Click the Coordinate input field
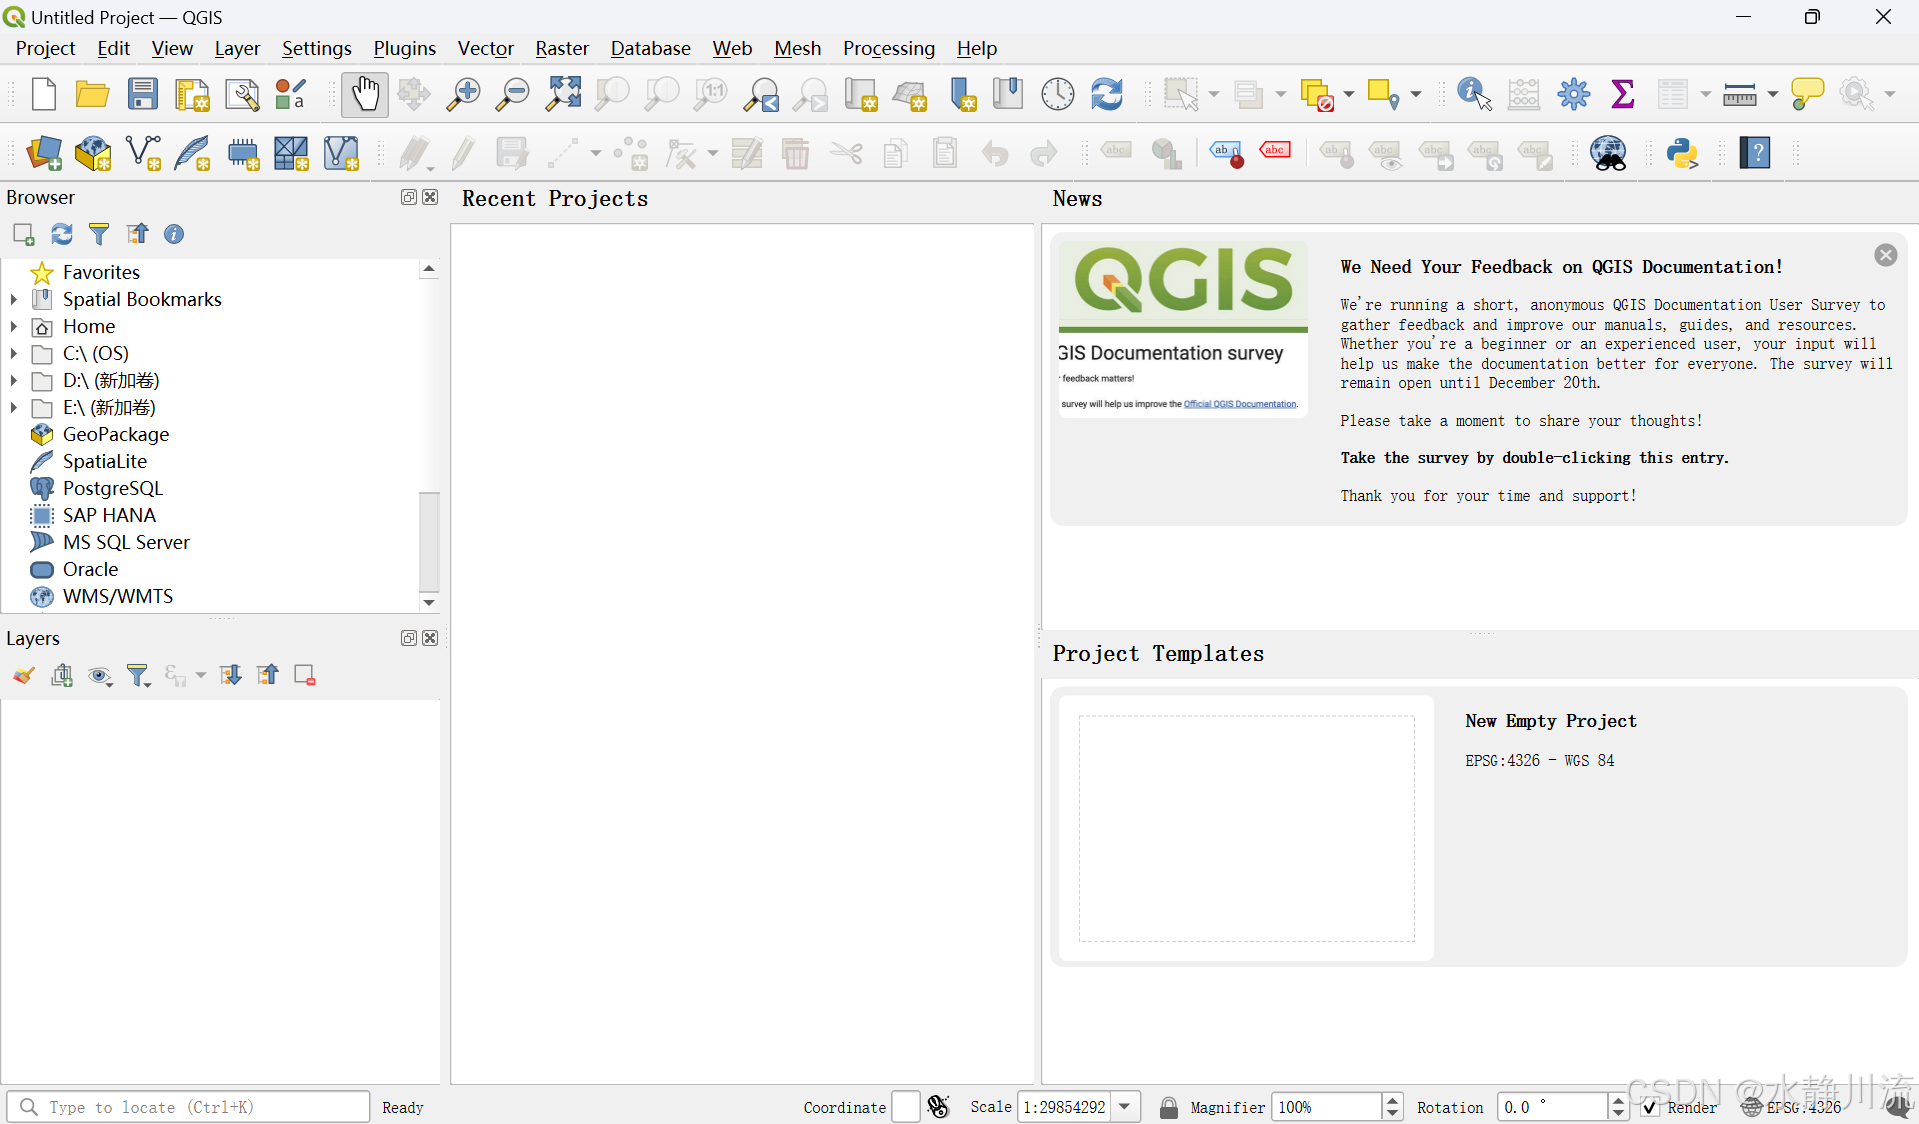The width and height of the screenshot is (1919, 1124). pyautogui.click(x=906, y=1107)
